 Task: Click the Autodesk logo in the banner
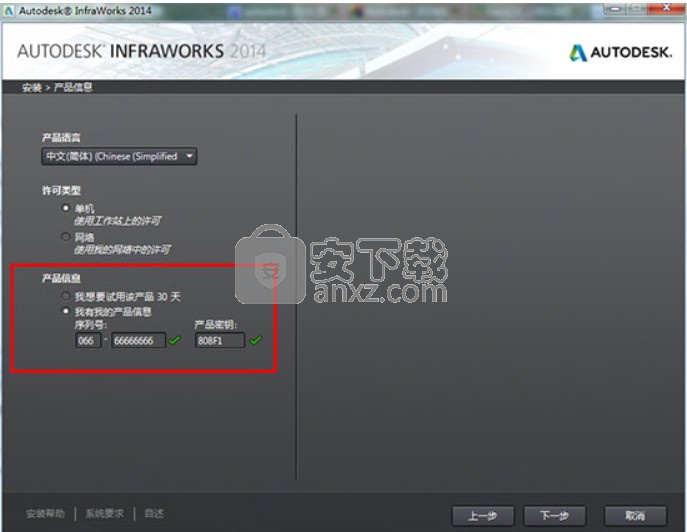pos(620,53)
